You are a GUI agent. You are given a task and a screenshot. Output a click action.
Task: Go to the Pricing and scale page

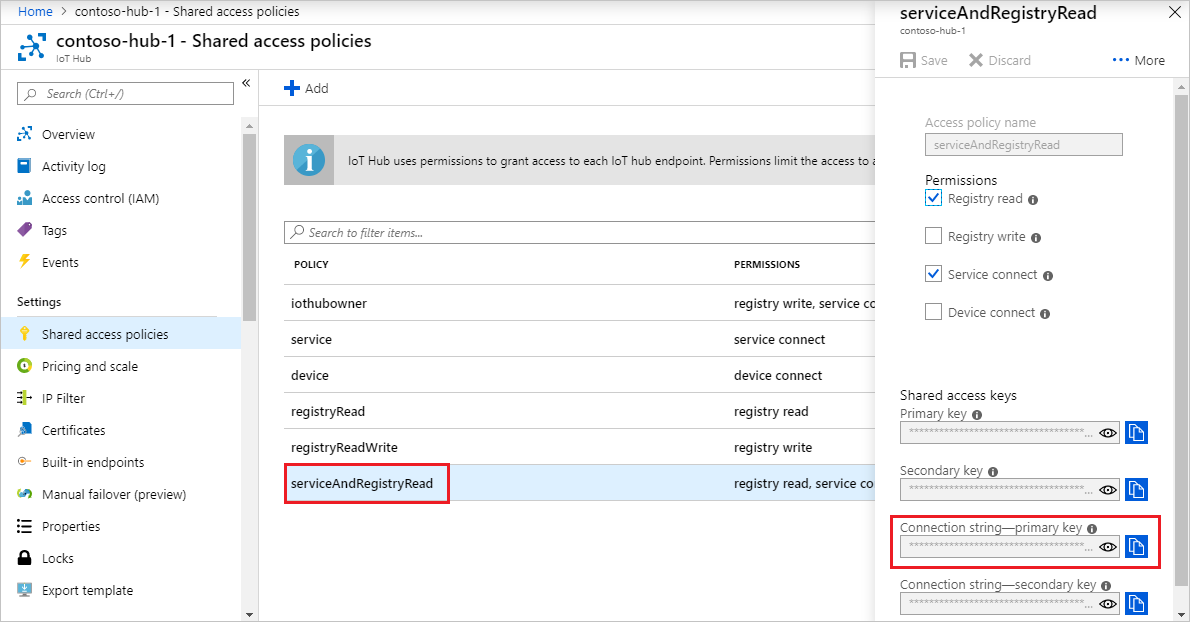[90, 366]
